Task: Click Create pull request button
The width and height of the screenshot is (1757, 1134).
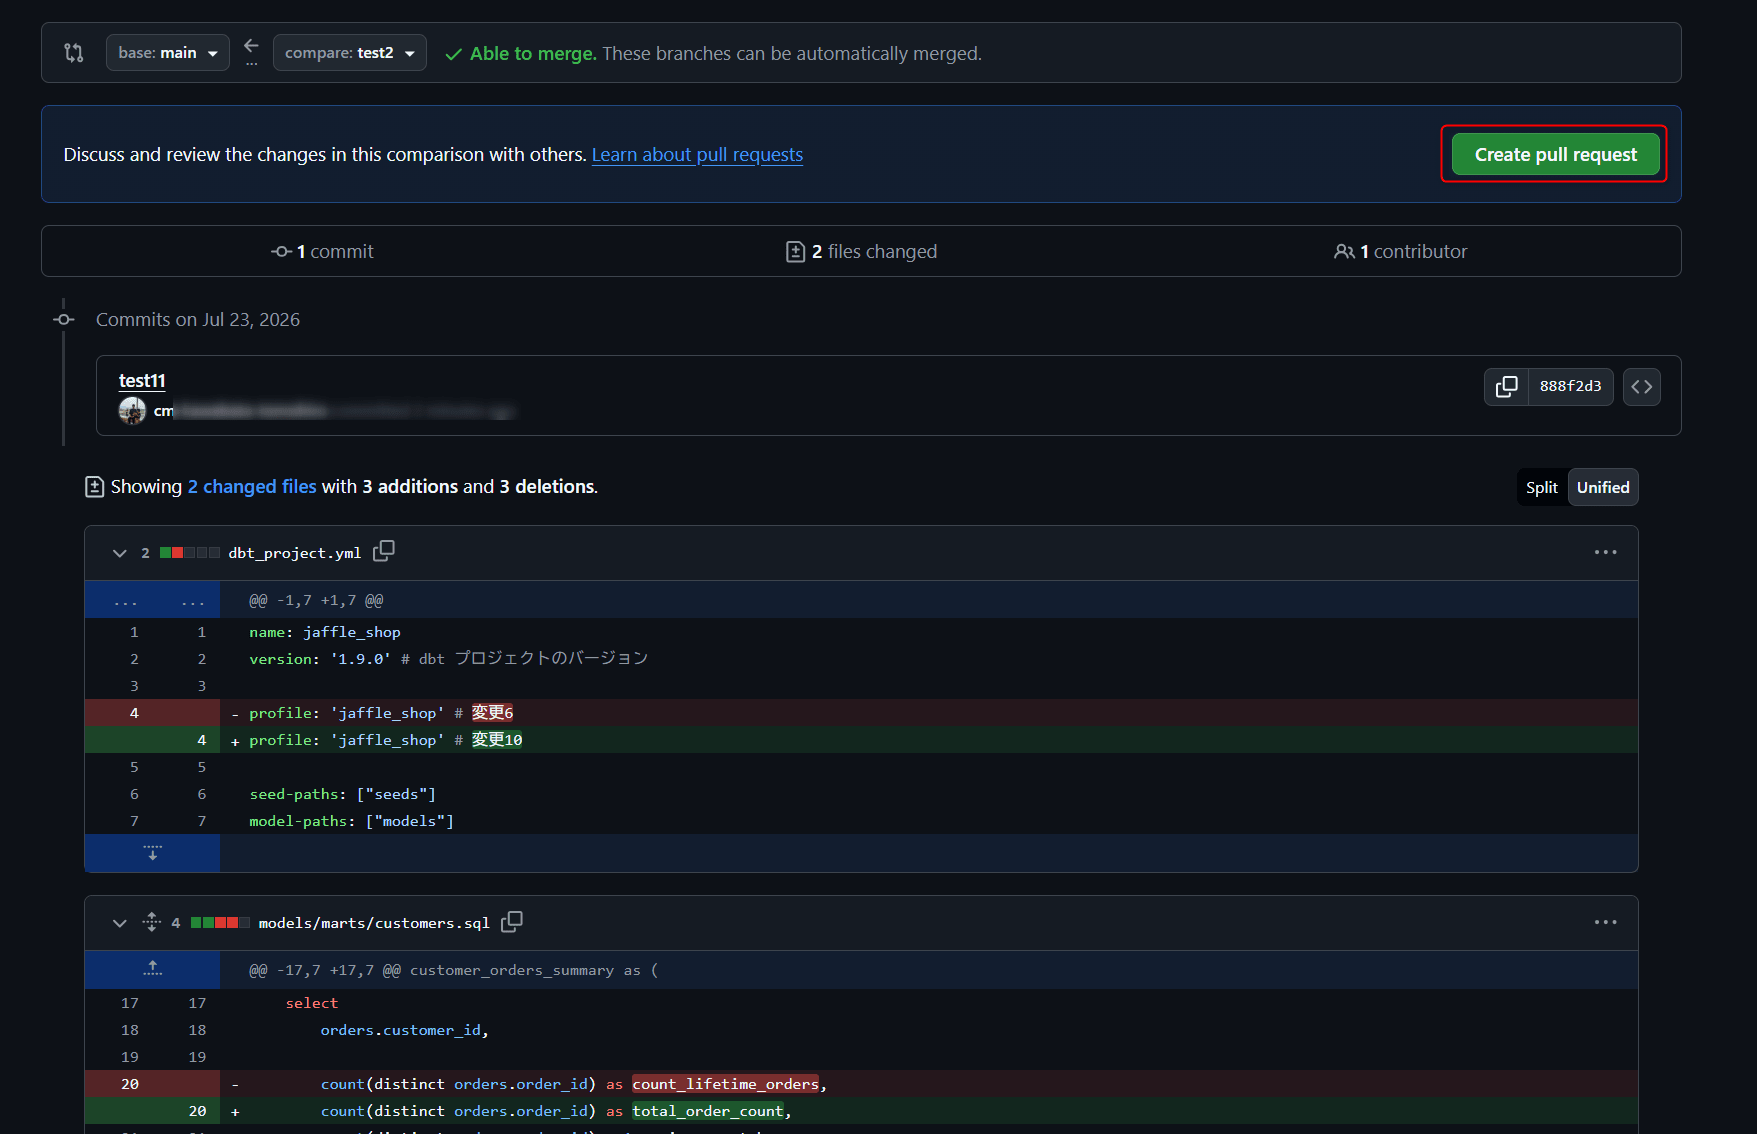Action: [x=1555, y=154]
